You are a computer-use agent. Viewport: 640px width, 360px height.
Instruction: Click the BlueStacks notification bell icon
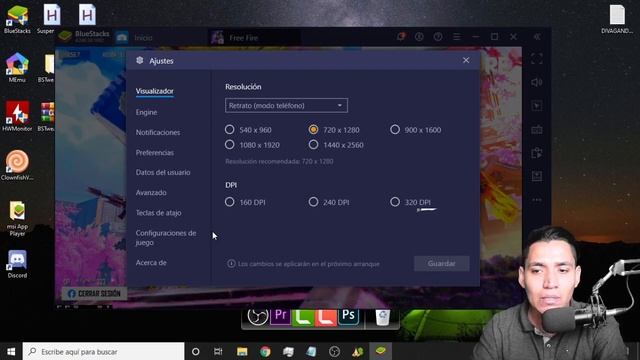[x=401, y=37]
